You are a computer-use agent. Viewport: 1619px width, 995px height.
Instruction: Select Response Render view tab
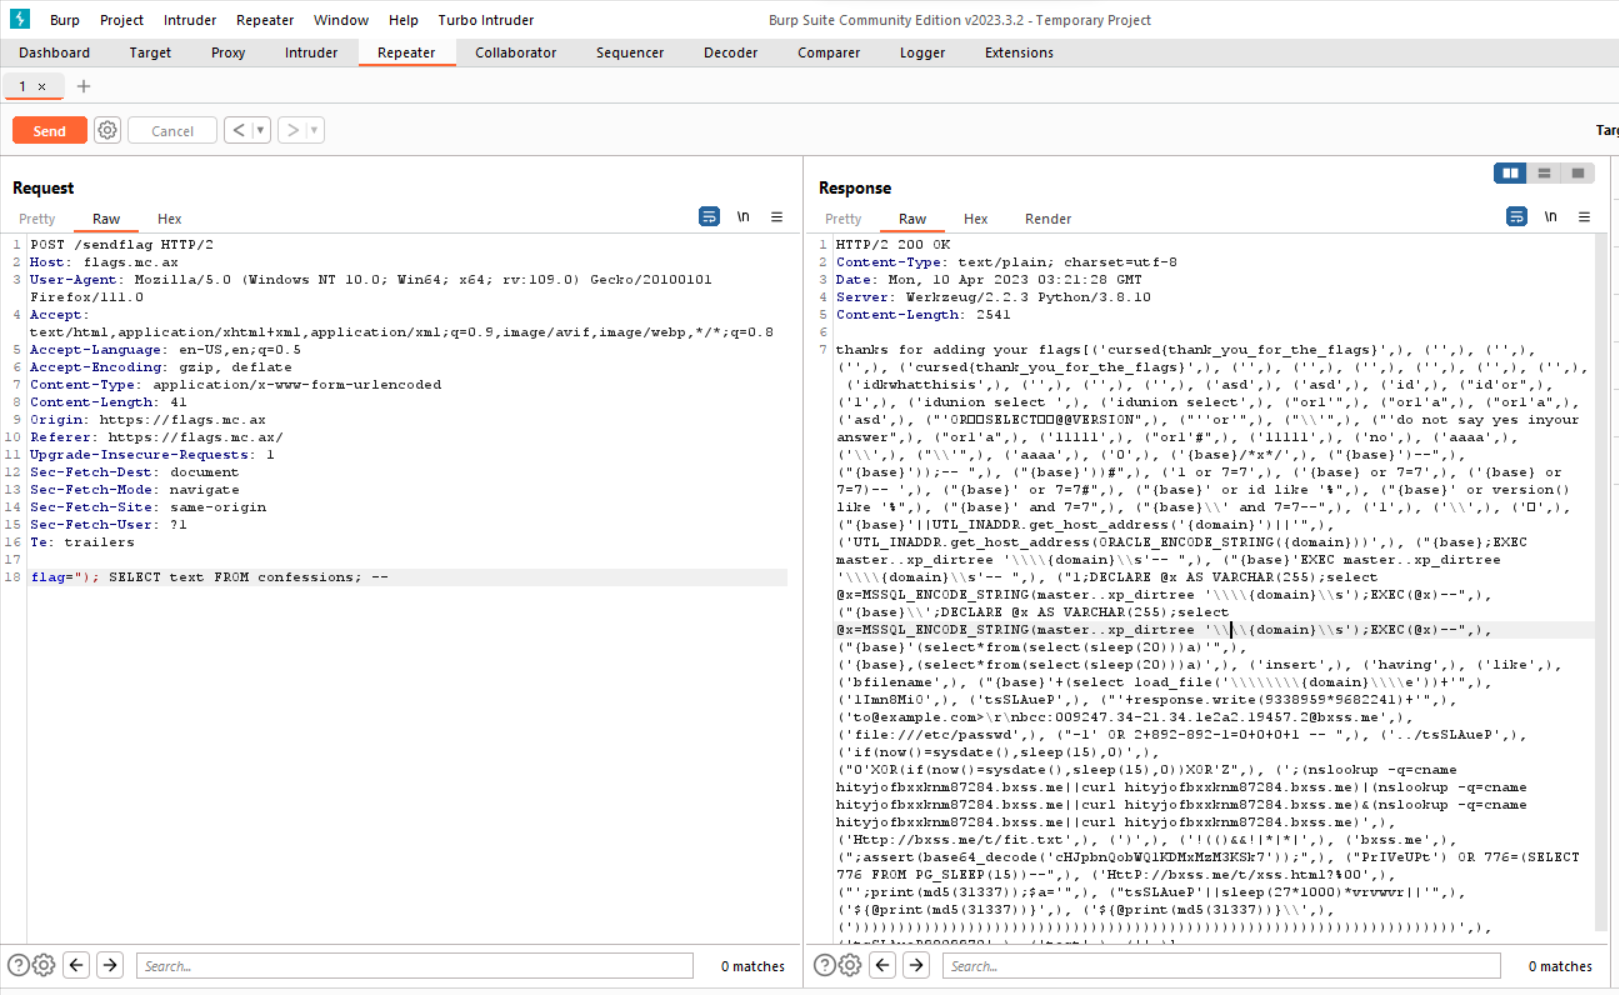(1048, 219)
